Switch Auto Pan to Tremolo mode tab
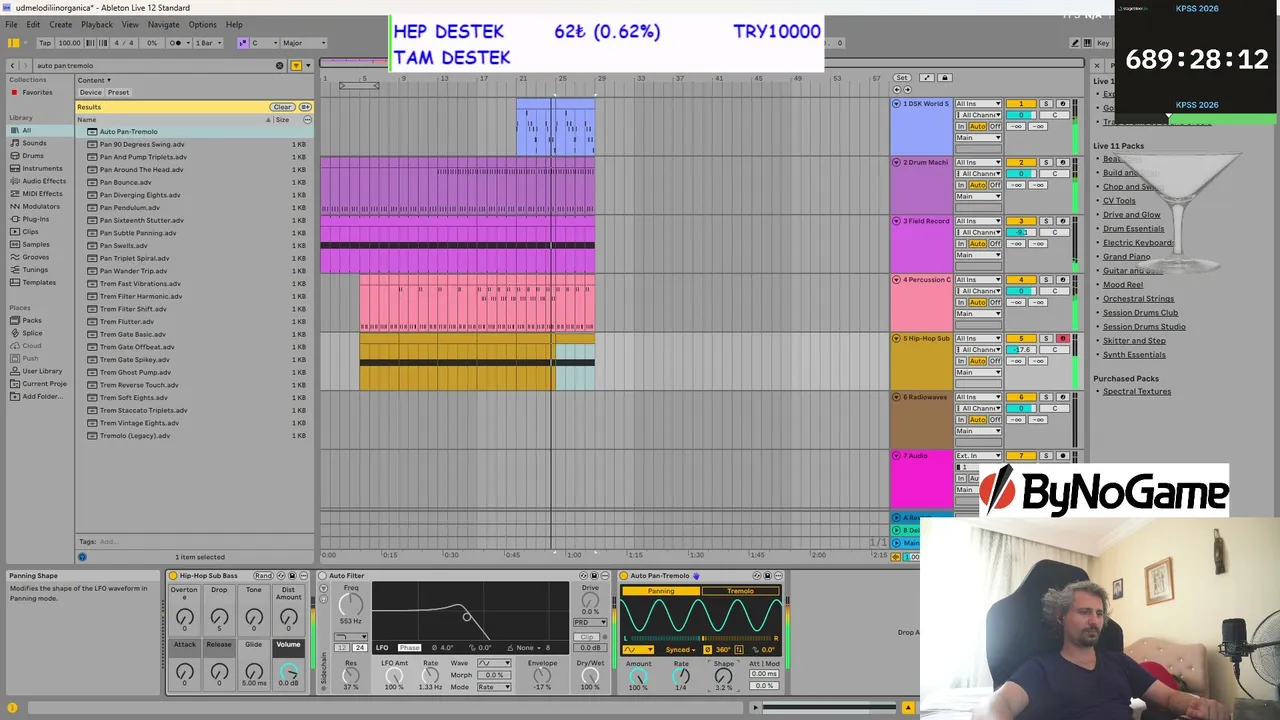This screenshot has height=720, width=1280. click(x=740, y=591)
